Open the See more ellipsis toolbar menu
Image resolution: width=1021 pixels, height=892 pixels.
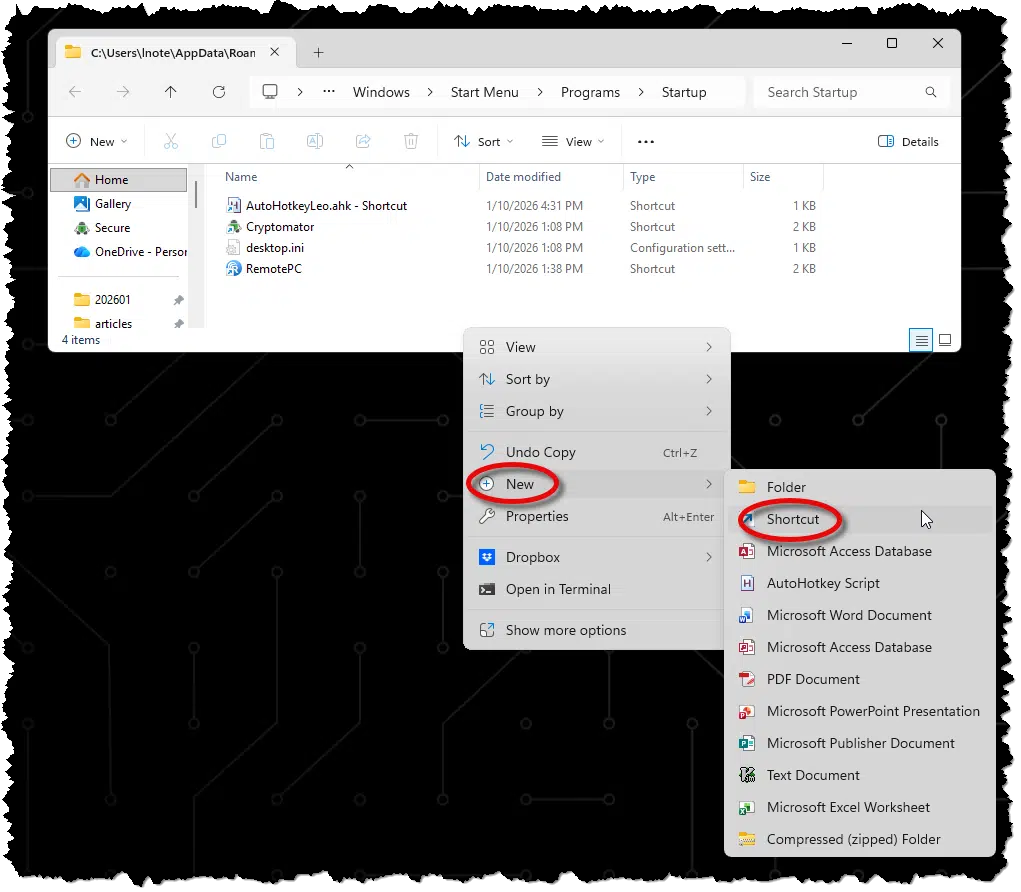(x=646, y=142)
